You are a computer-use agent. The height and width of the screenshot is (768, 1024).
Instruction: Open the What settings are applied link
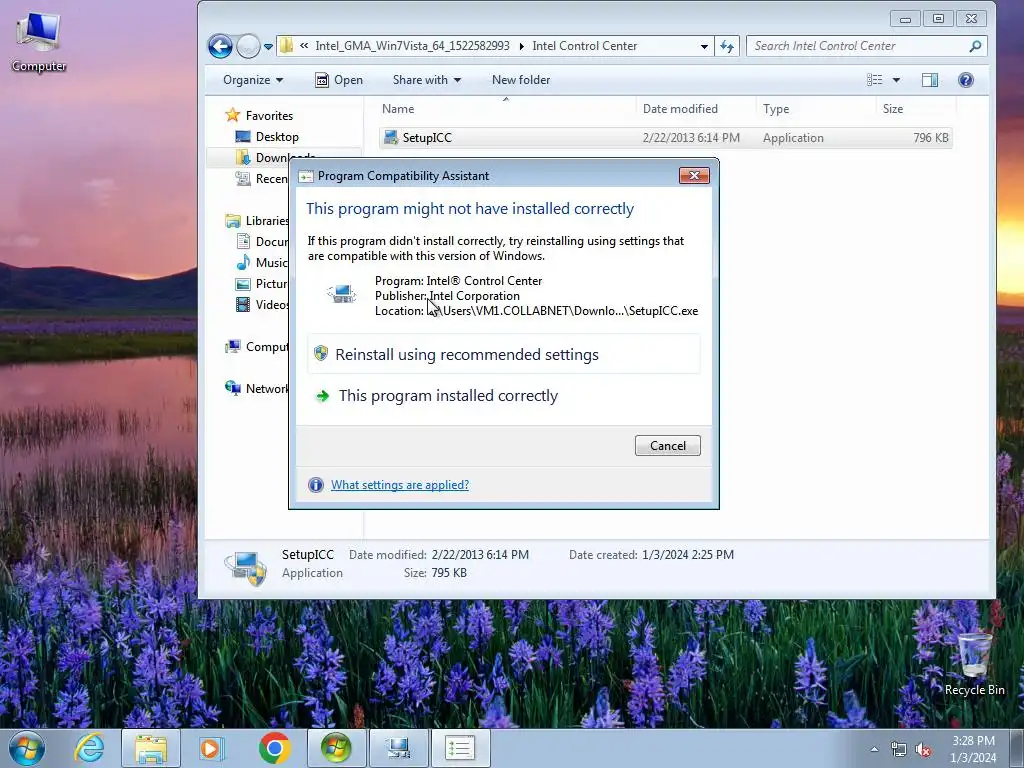[400, 485]
